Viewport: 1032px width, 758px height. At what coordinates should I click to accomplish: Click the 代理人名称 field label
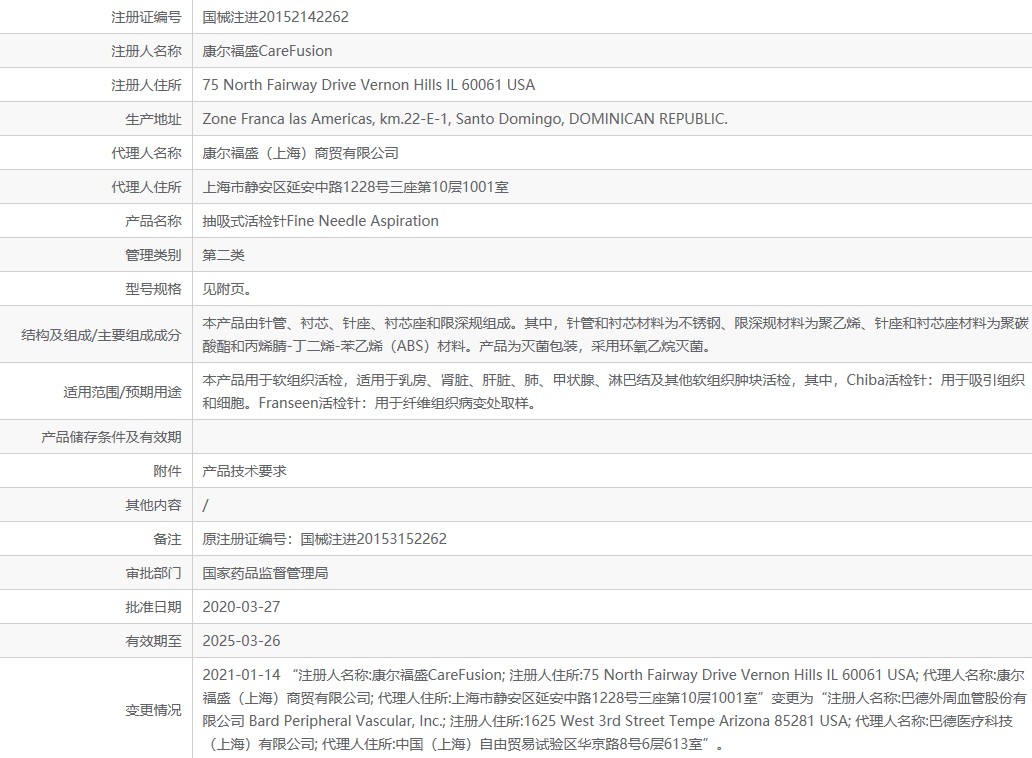(146, 153)
